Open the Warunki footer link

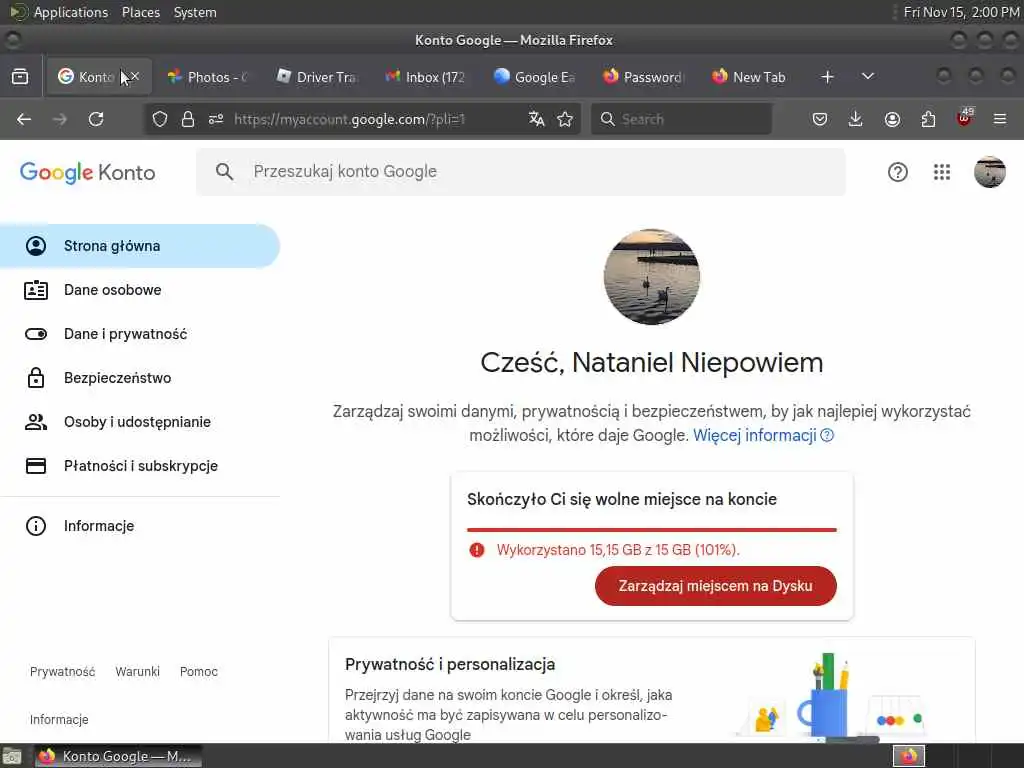tap(137, 671)
